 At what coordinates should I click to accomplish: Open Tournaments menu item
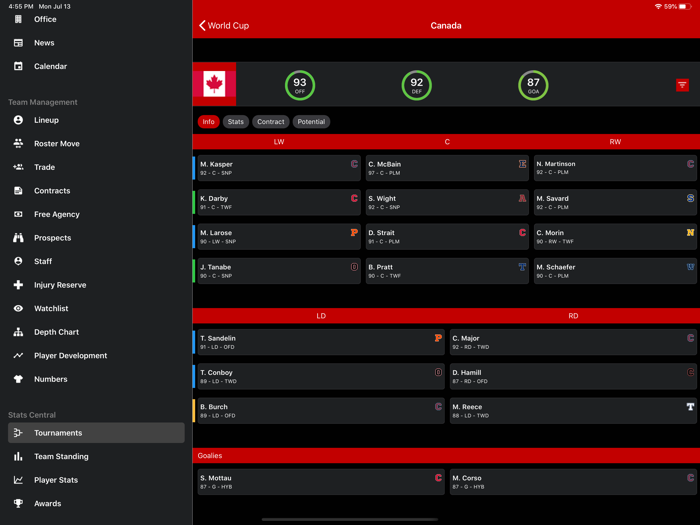[96, 433]
